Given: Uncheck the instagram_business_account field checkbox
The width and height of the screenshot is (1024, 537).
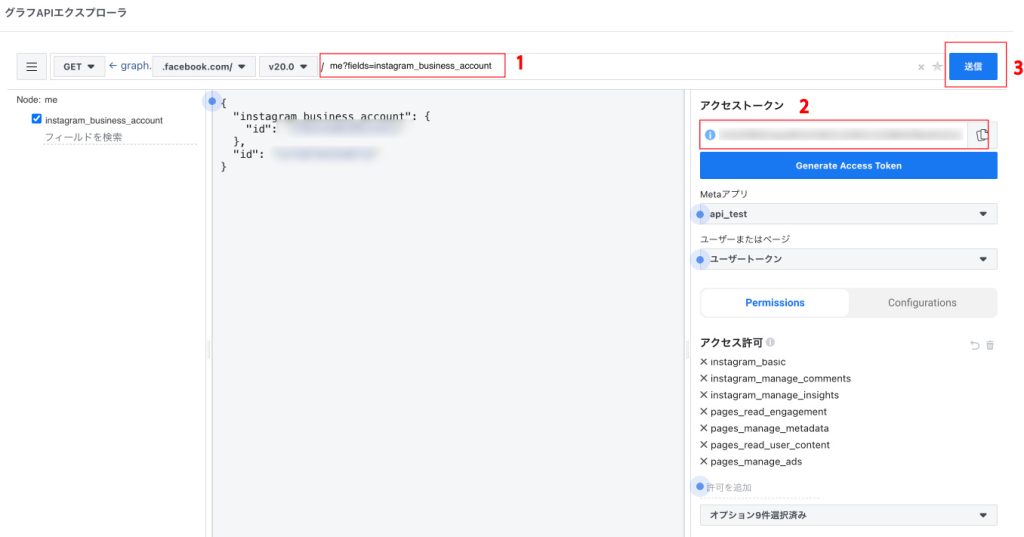Looking at the screenshot, I should 37,119.
